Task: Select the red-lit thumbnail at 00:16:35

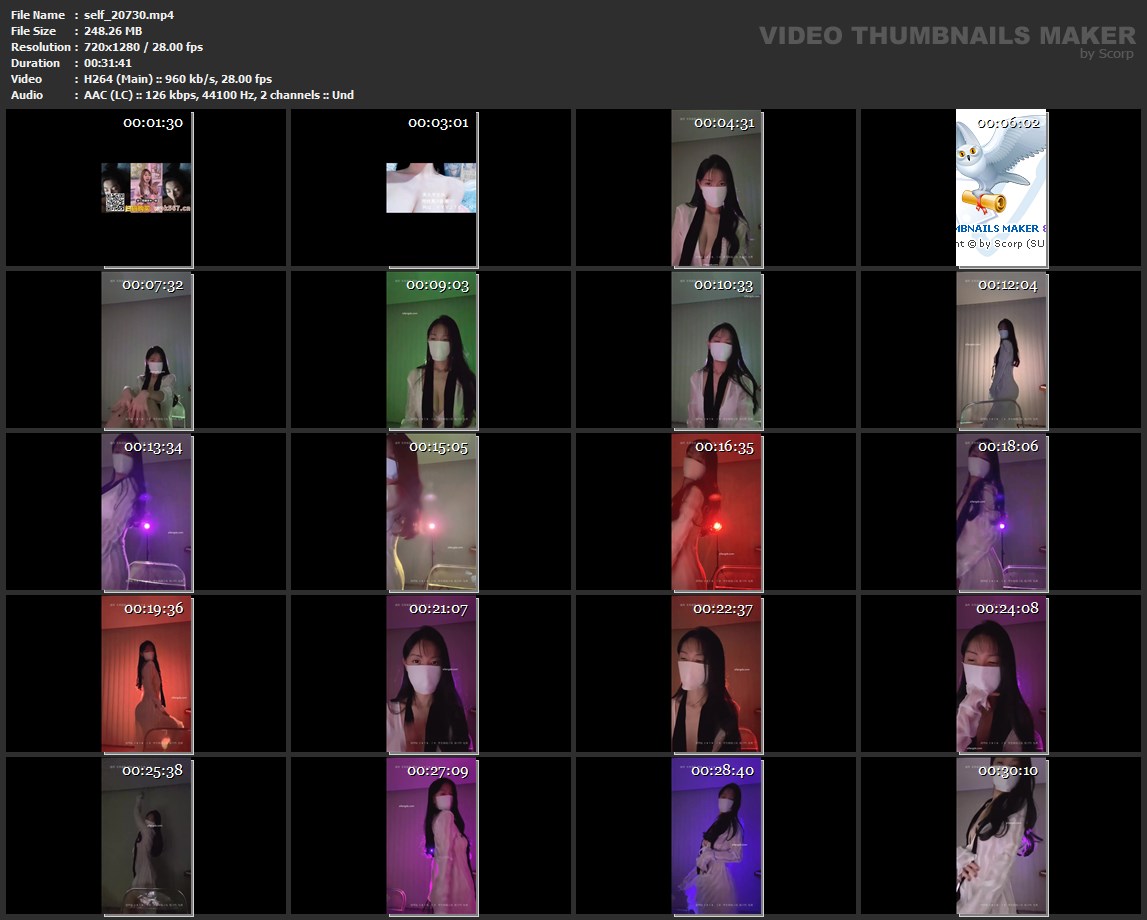Action: [716, 512]
